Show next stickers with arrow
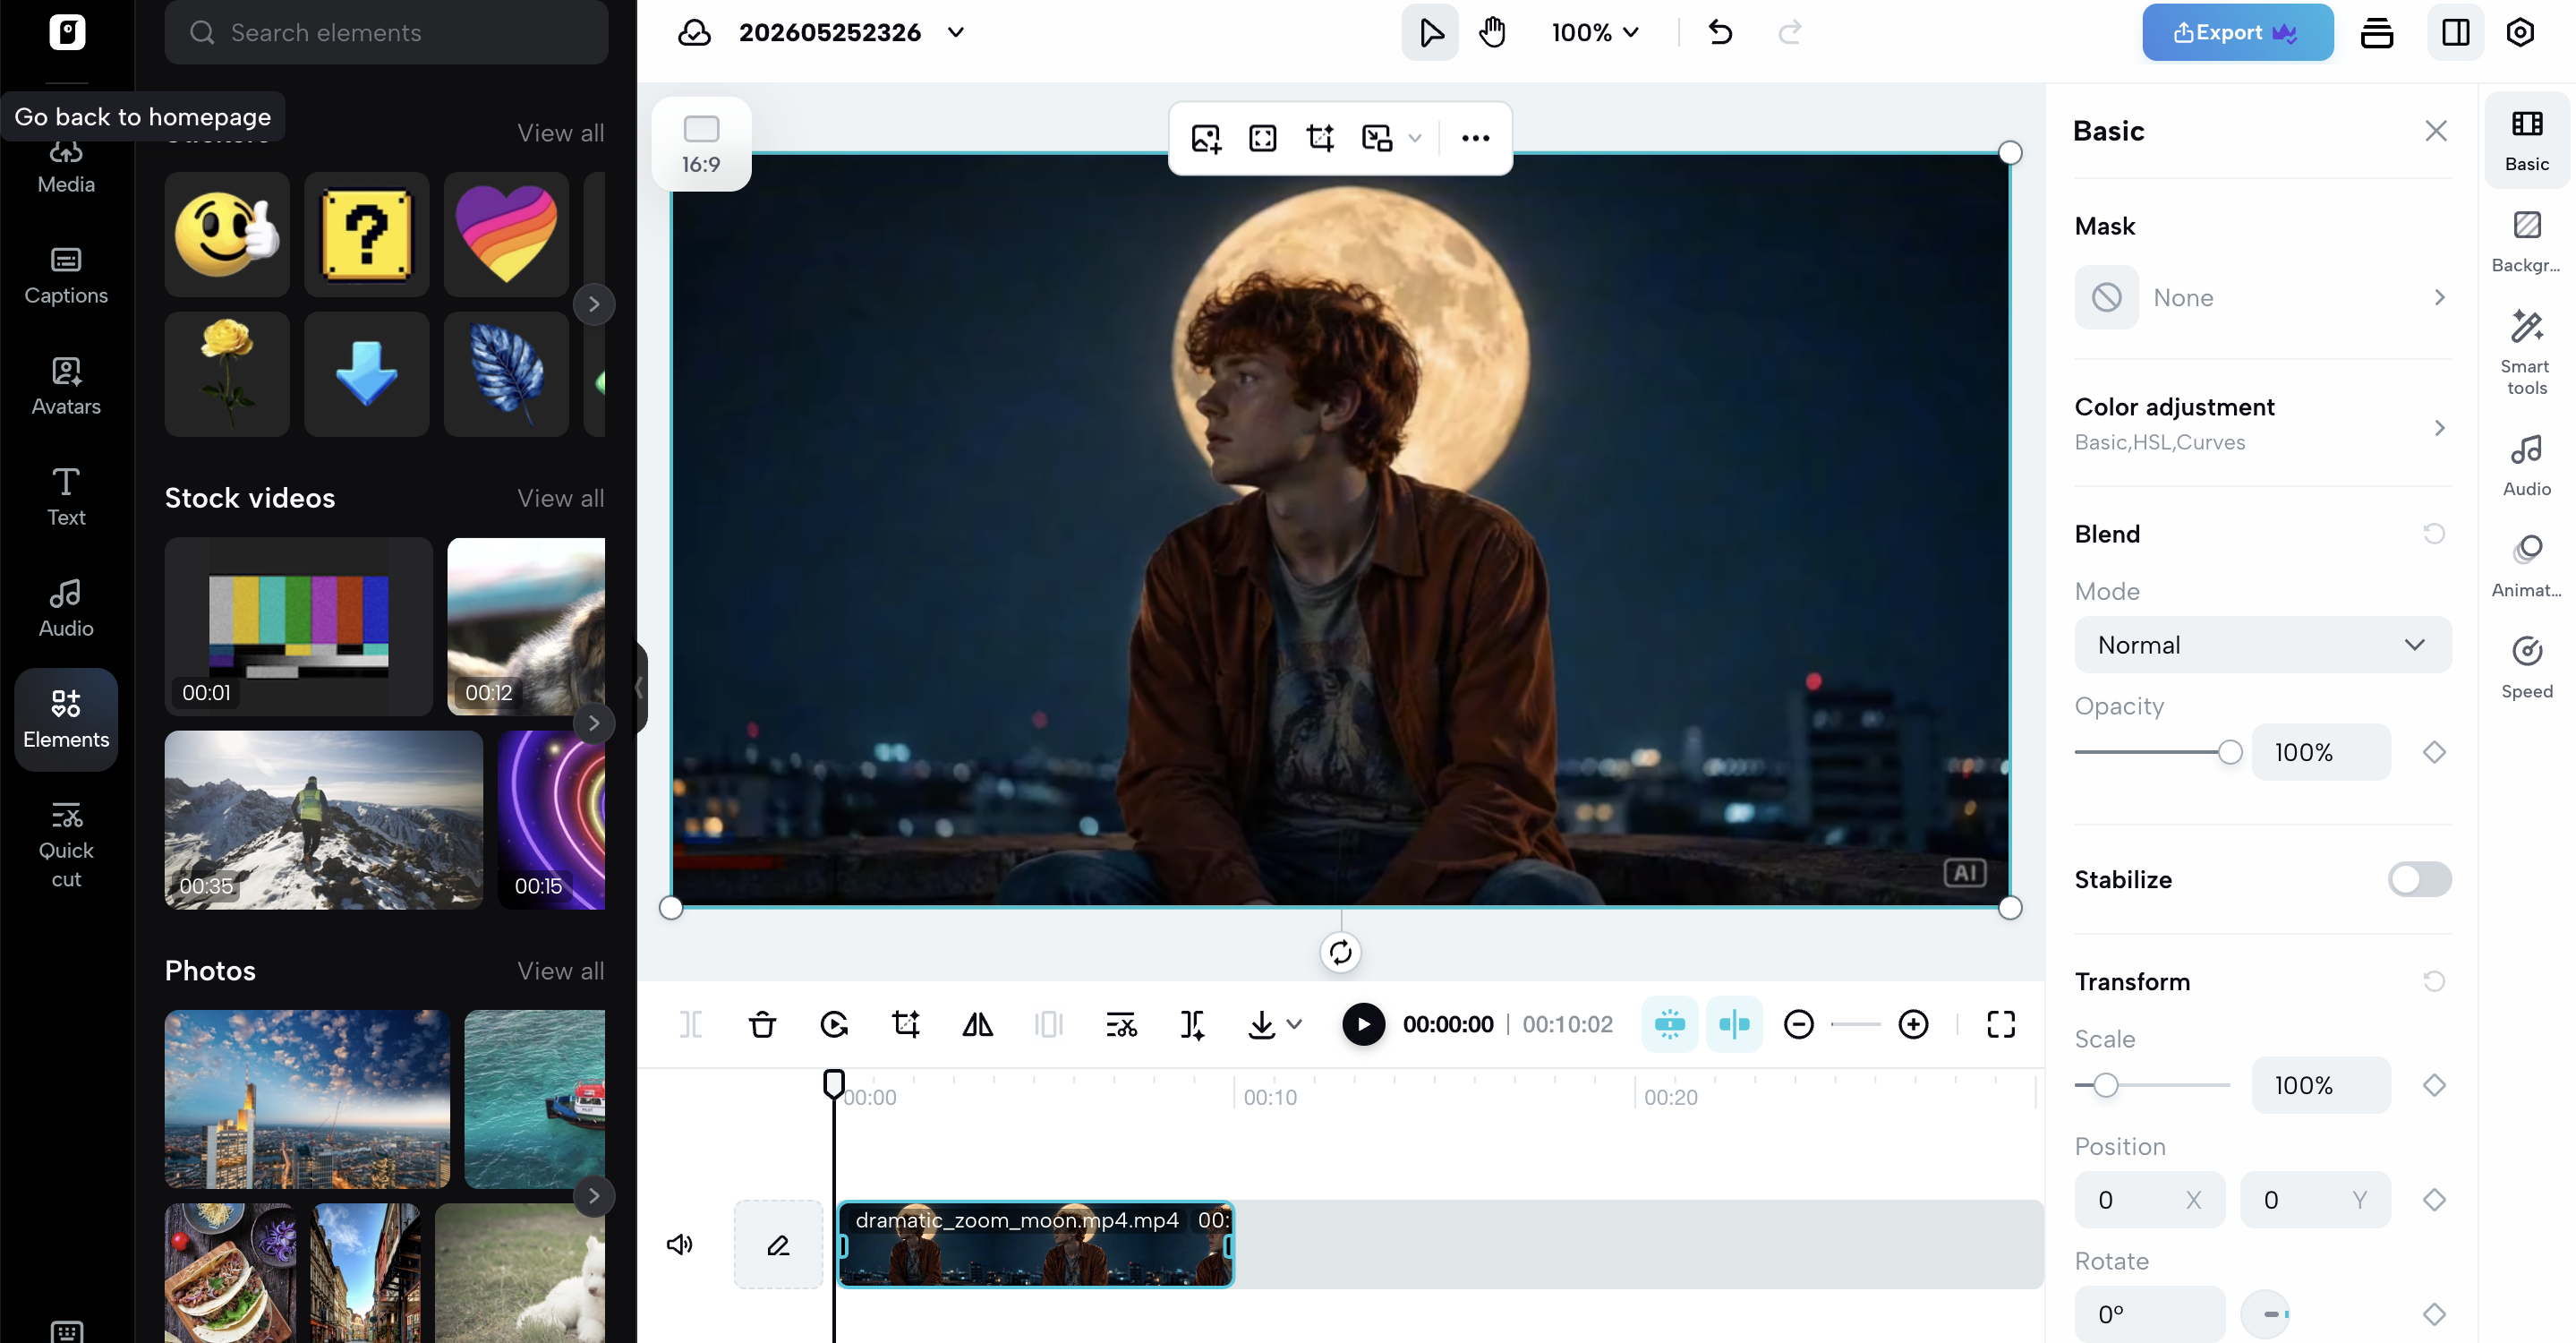The height and width of the screenshot is (1343, 2576). coord(594,304)
